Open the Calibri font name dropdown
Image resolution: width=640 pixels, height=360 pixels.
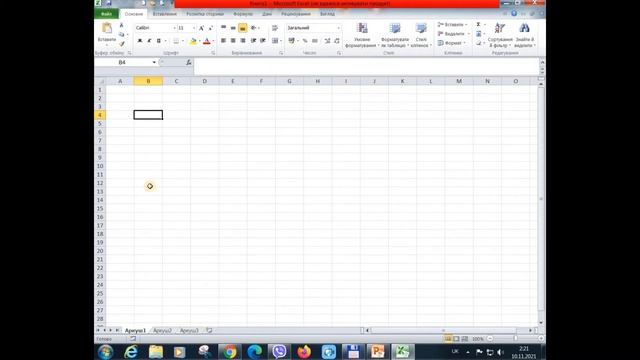click(x=175, y=28)
